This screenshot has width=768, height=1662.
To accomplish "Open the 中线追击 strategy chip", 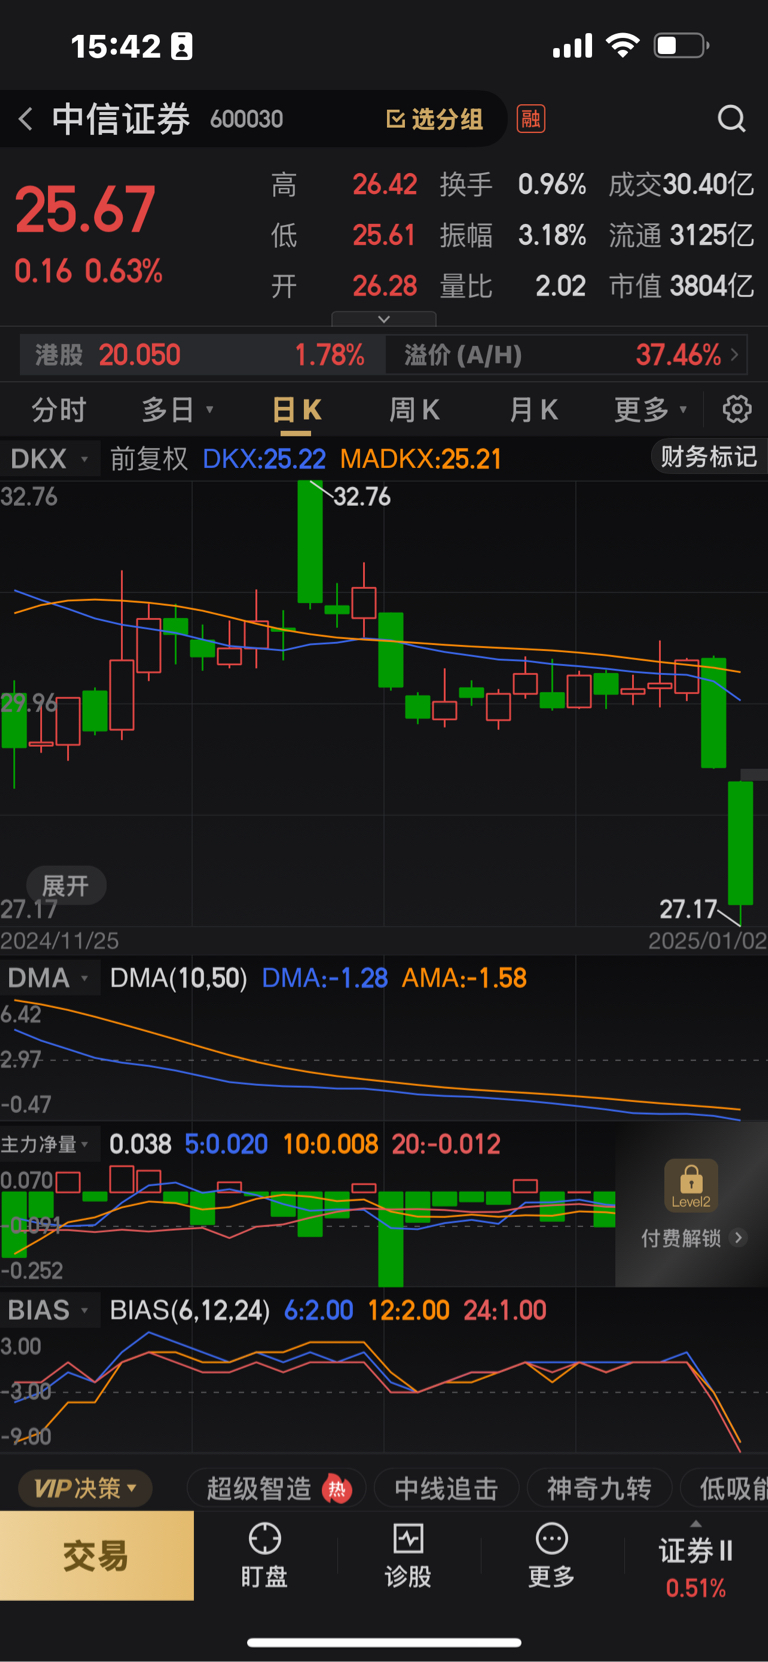I will [447, 1488].
